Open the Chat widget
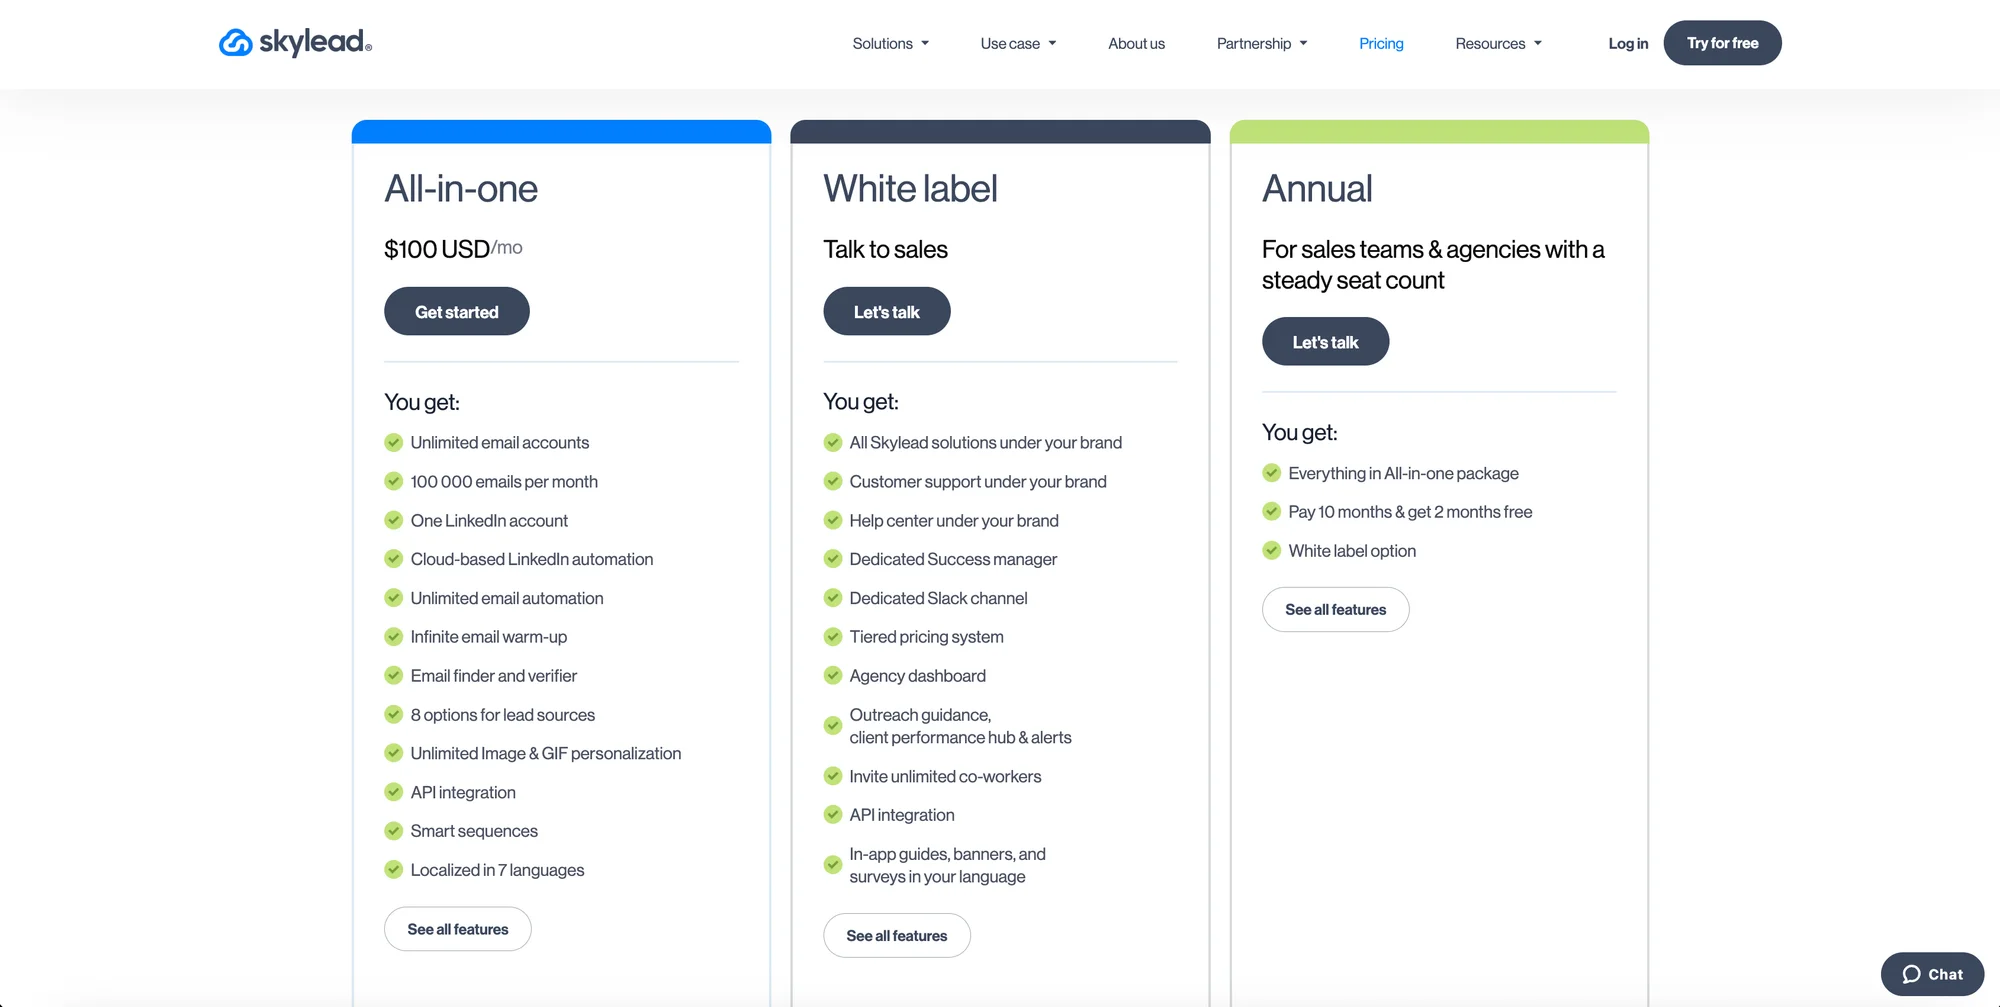 (1932, 974)
